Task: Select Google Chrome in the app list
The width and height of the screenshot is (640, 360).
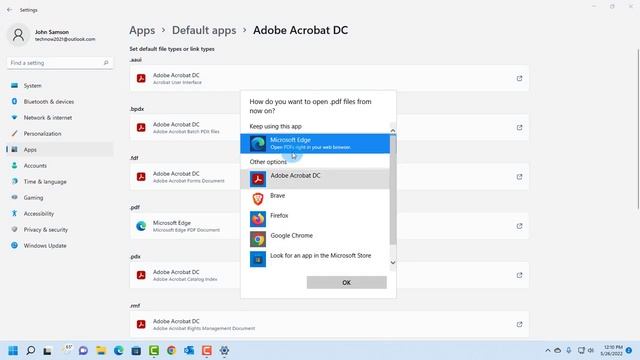Action: click(315, 239)
